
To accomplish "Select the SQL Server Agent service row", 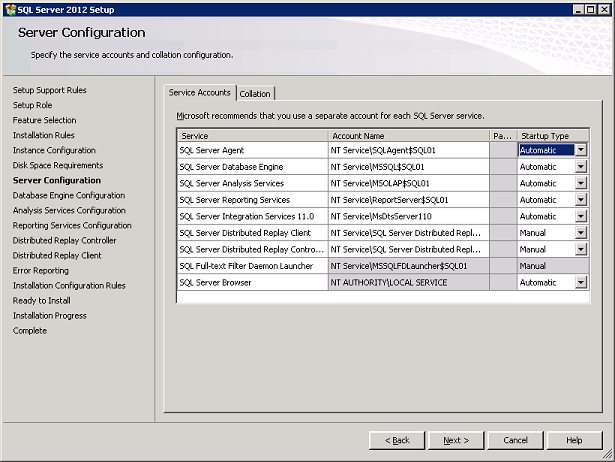I will (x=253, y=150).
